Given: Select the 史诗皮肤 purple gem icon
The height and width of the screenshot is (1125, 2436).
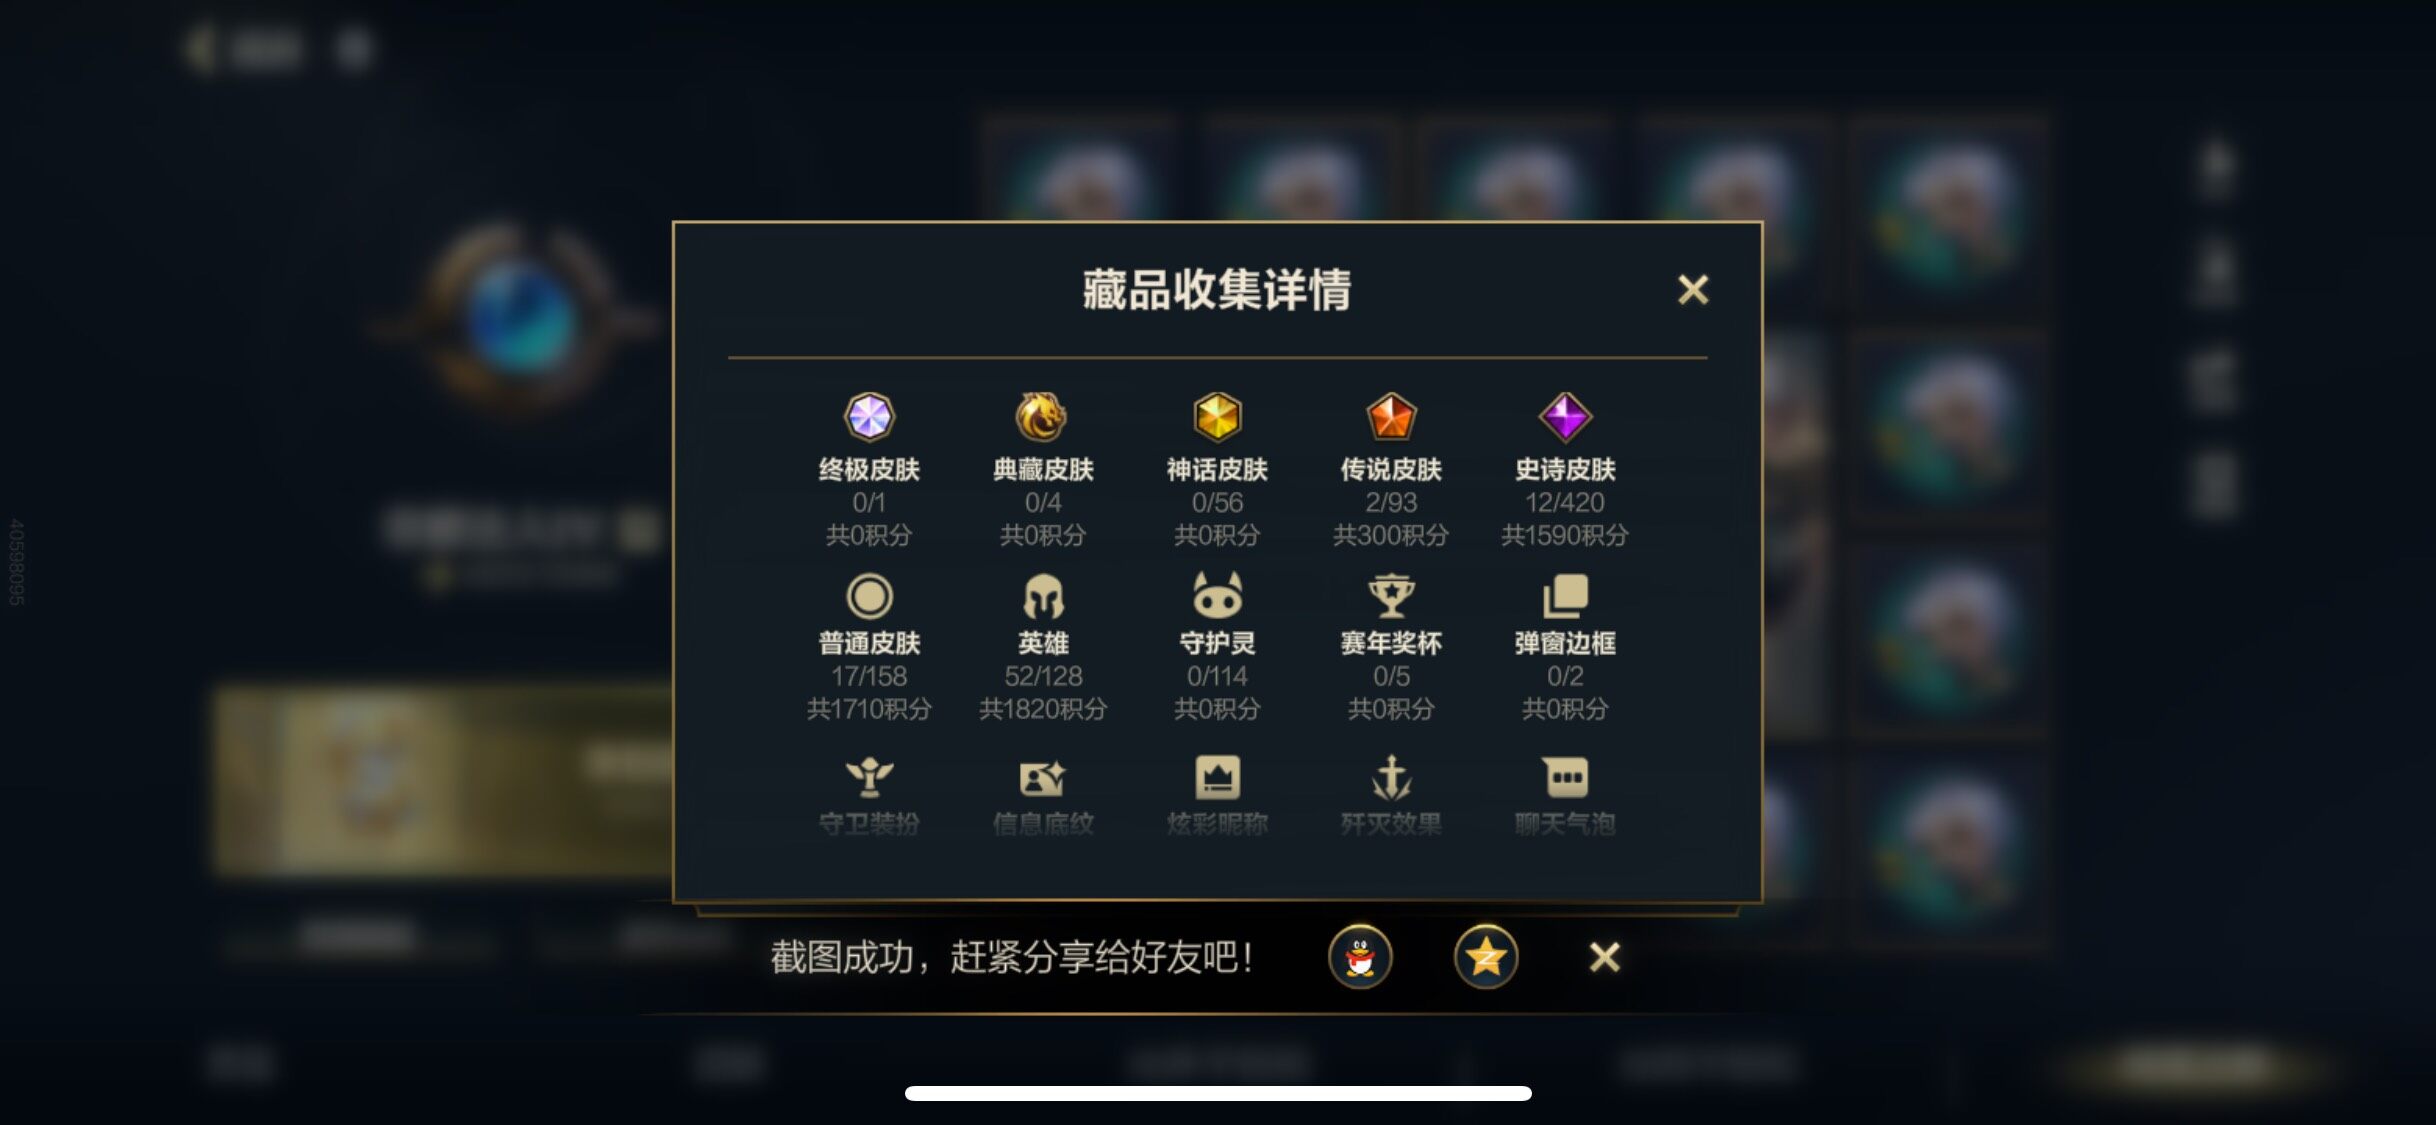Looking at the screenshot, I should [1565, 417].
